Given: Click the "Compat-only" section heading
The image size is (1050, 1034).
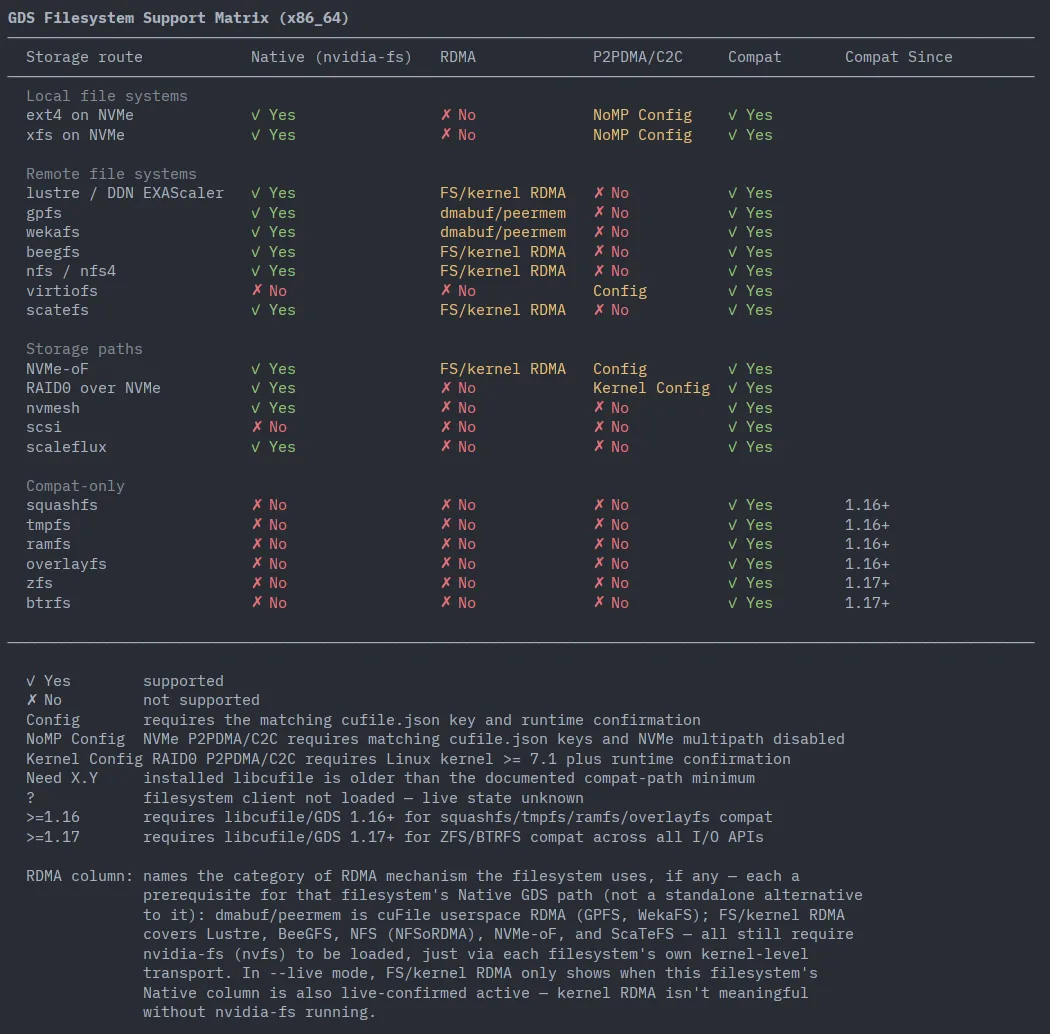Looking at the screenshot, I should [75, 486].
